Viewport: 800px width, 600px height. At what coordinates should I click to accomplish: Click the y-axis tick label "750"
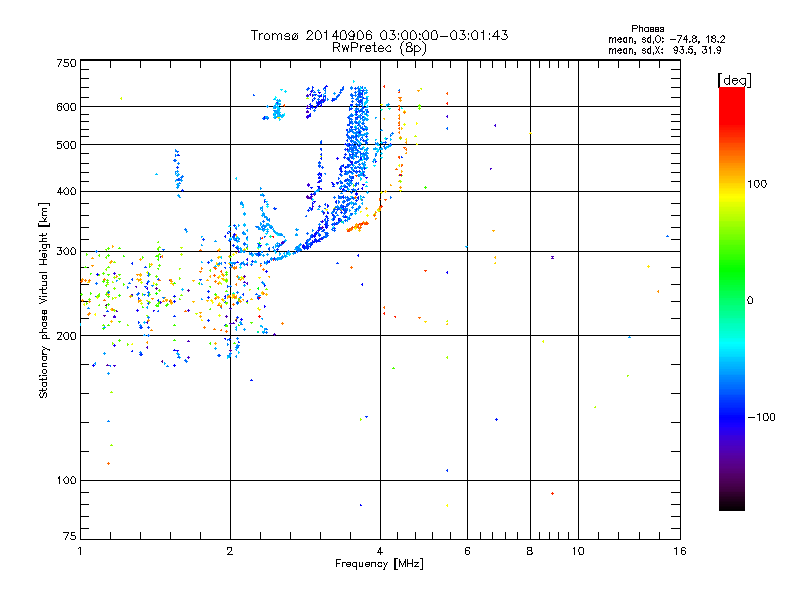[66, 63]
